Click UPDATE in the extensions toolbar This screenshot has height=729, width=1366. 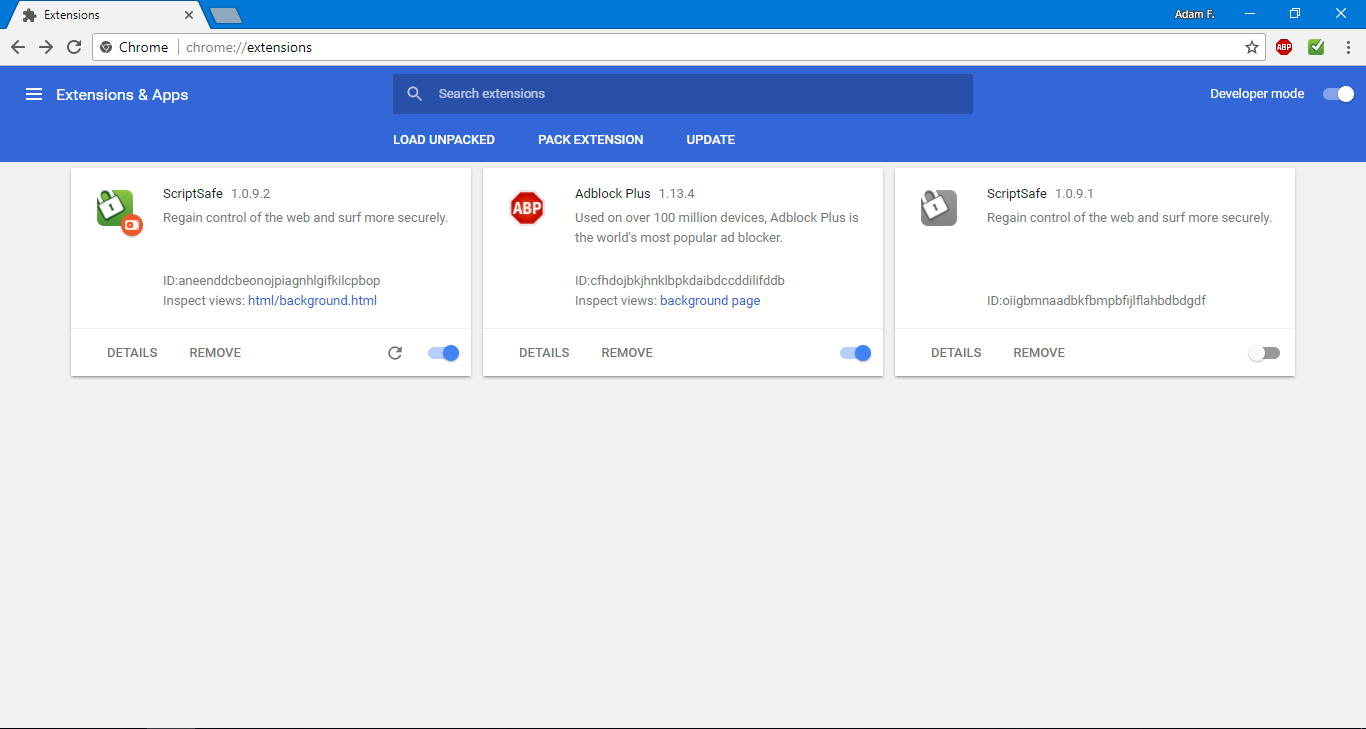[710, 139]
